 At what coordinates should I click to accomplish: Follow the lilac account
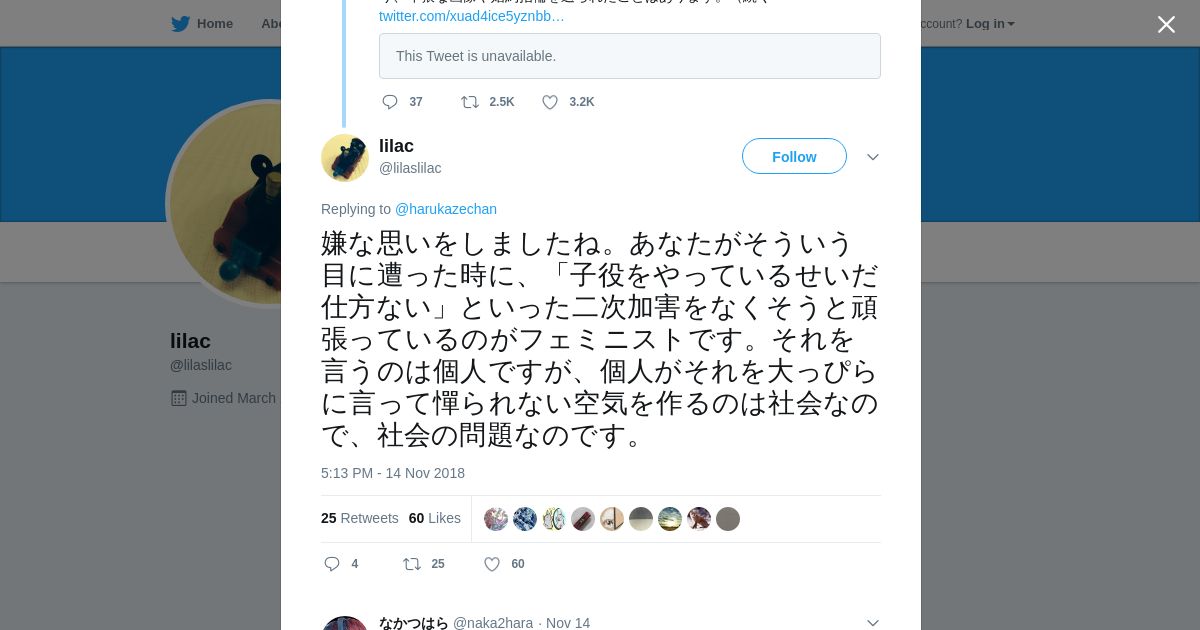pyautogui.click(x=794, y=157)
